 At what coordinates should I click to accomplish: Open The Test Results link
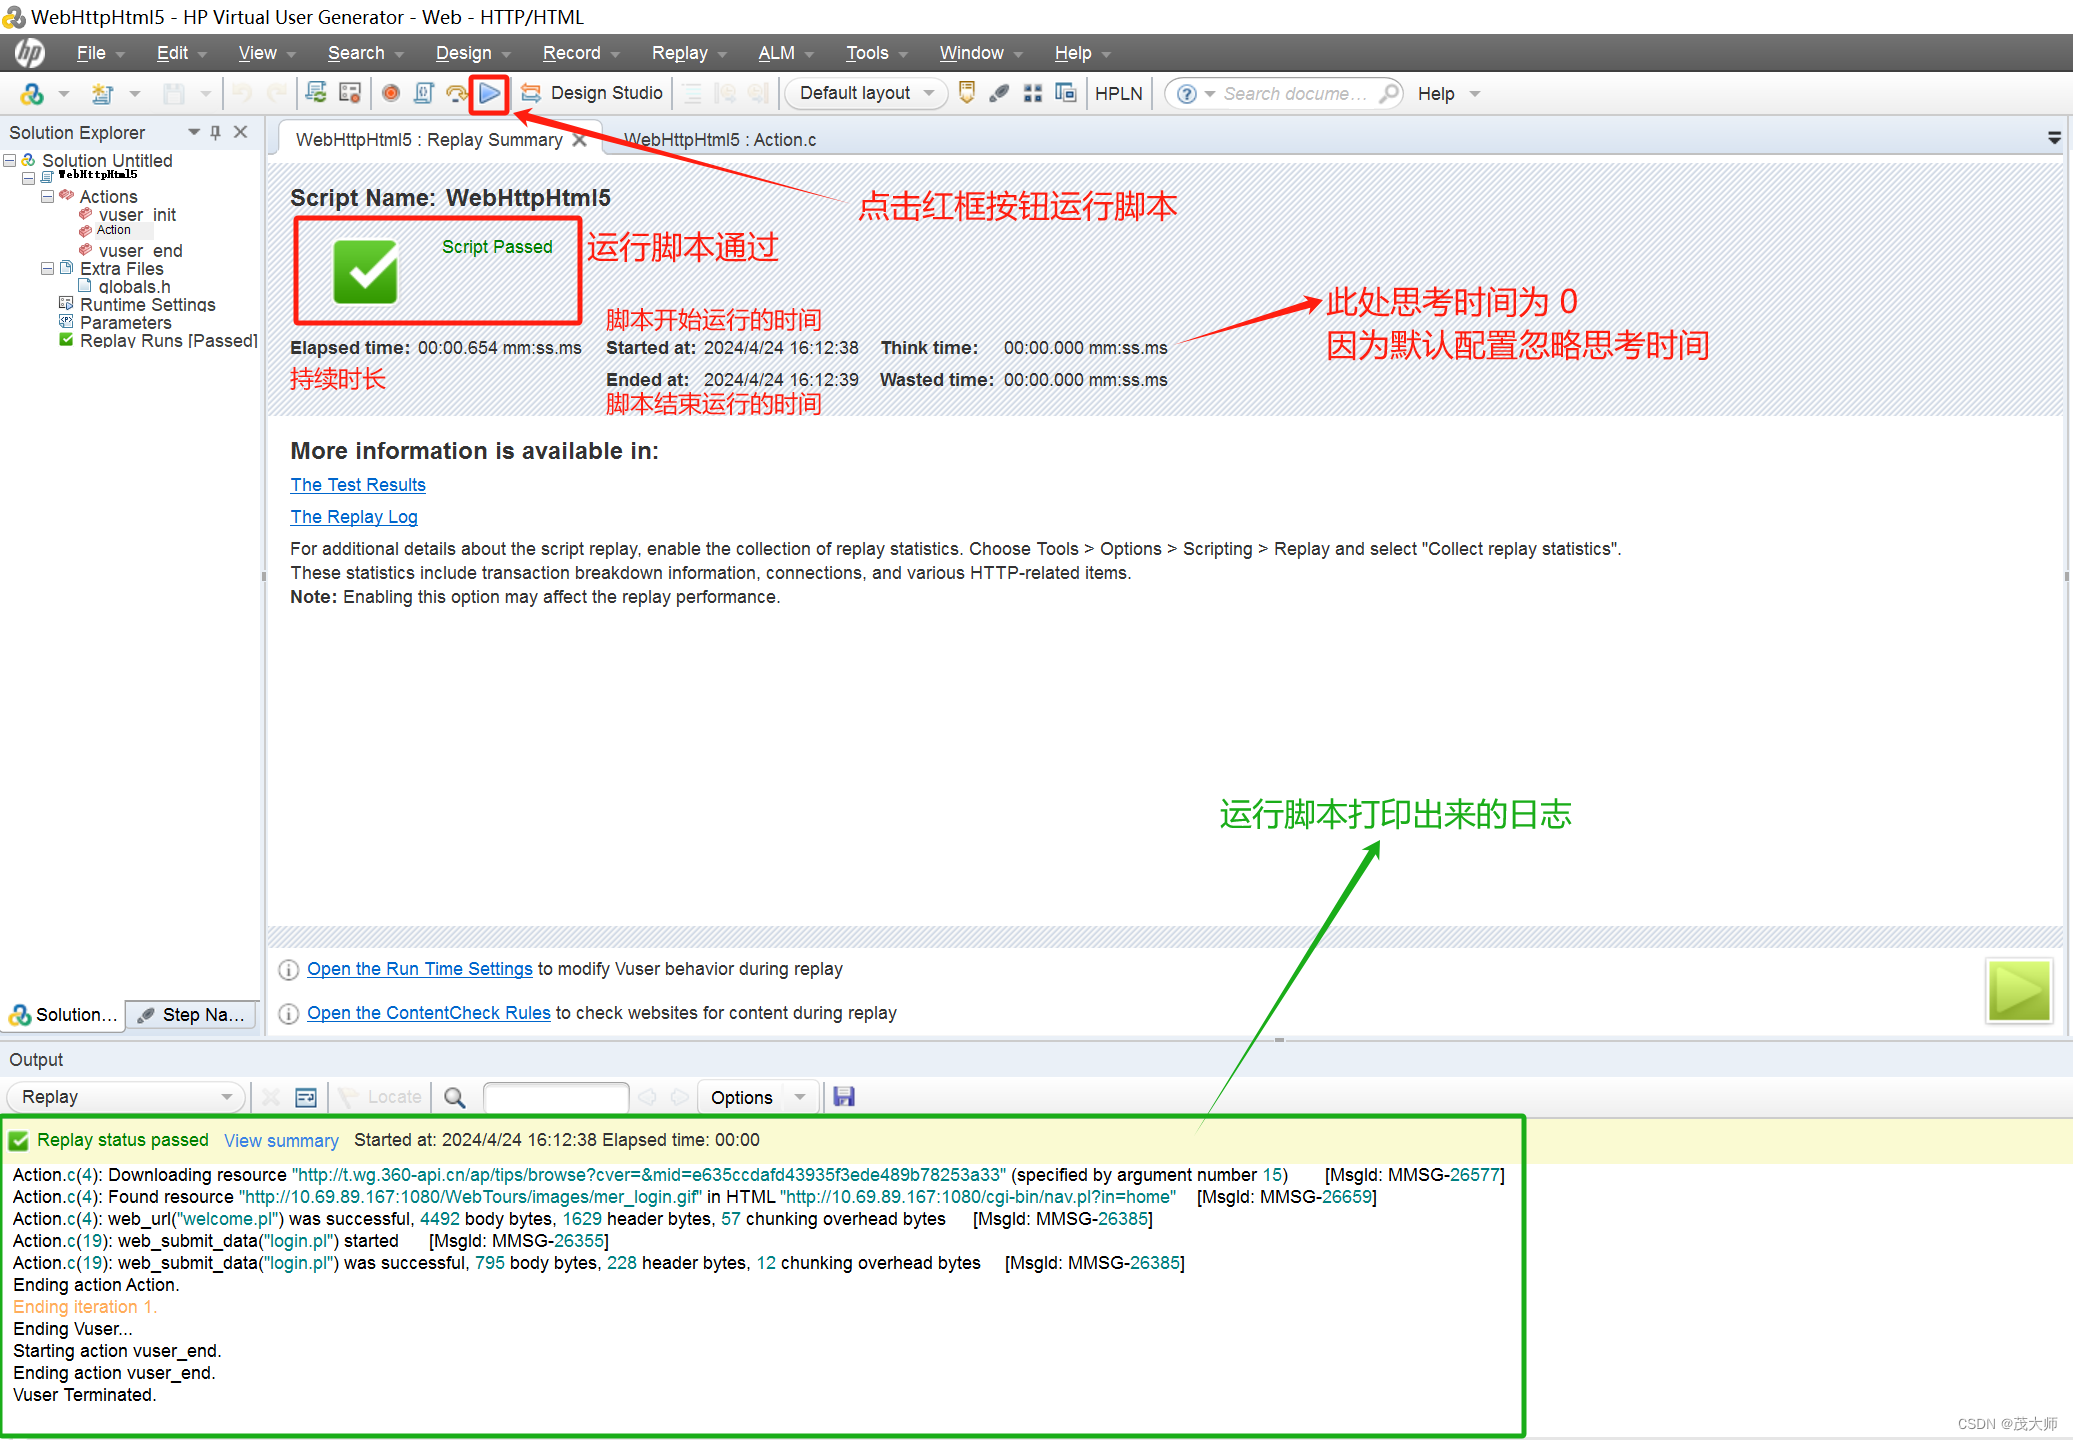pyautogui.click(x=357, y=485)
